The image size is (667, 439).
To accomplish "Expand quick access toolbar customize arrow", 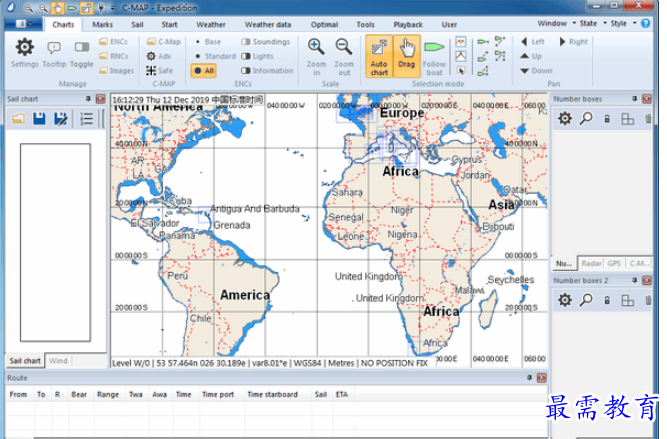I will pos(113,8).
